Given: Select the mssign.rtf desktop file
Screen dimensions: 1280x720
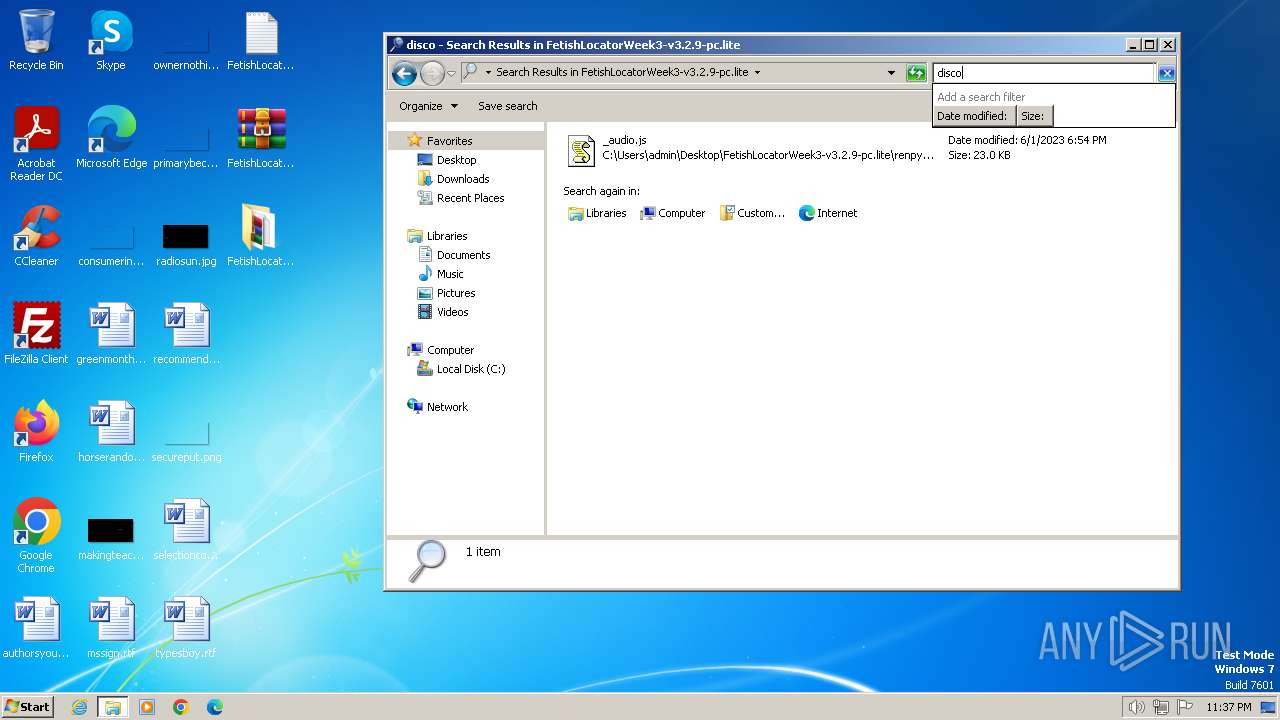Looking at the screenshot, I should tap(111, 629).
